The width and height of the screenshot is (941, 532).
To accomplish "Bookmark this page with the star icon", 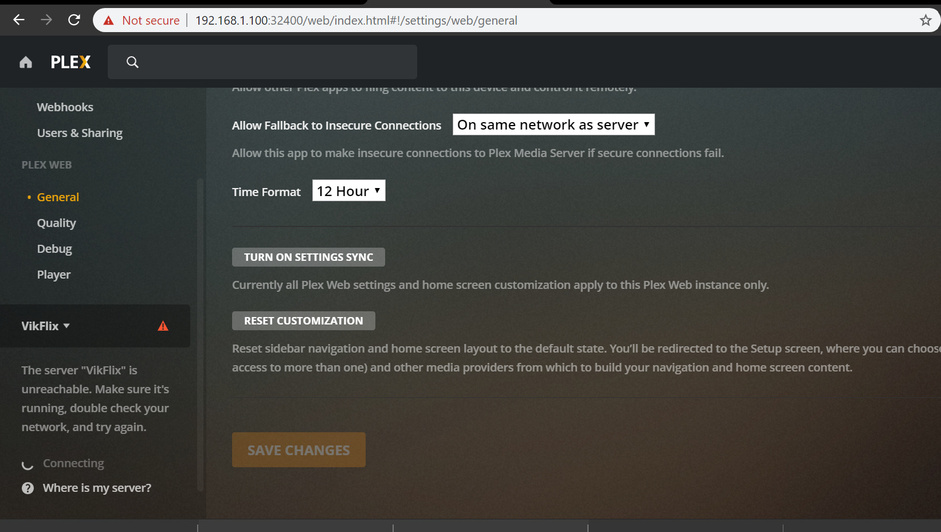I will tap(925, 20).
